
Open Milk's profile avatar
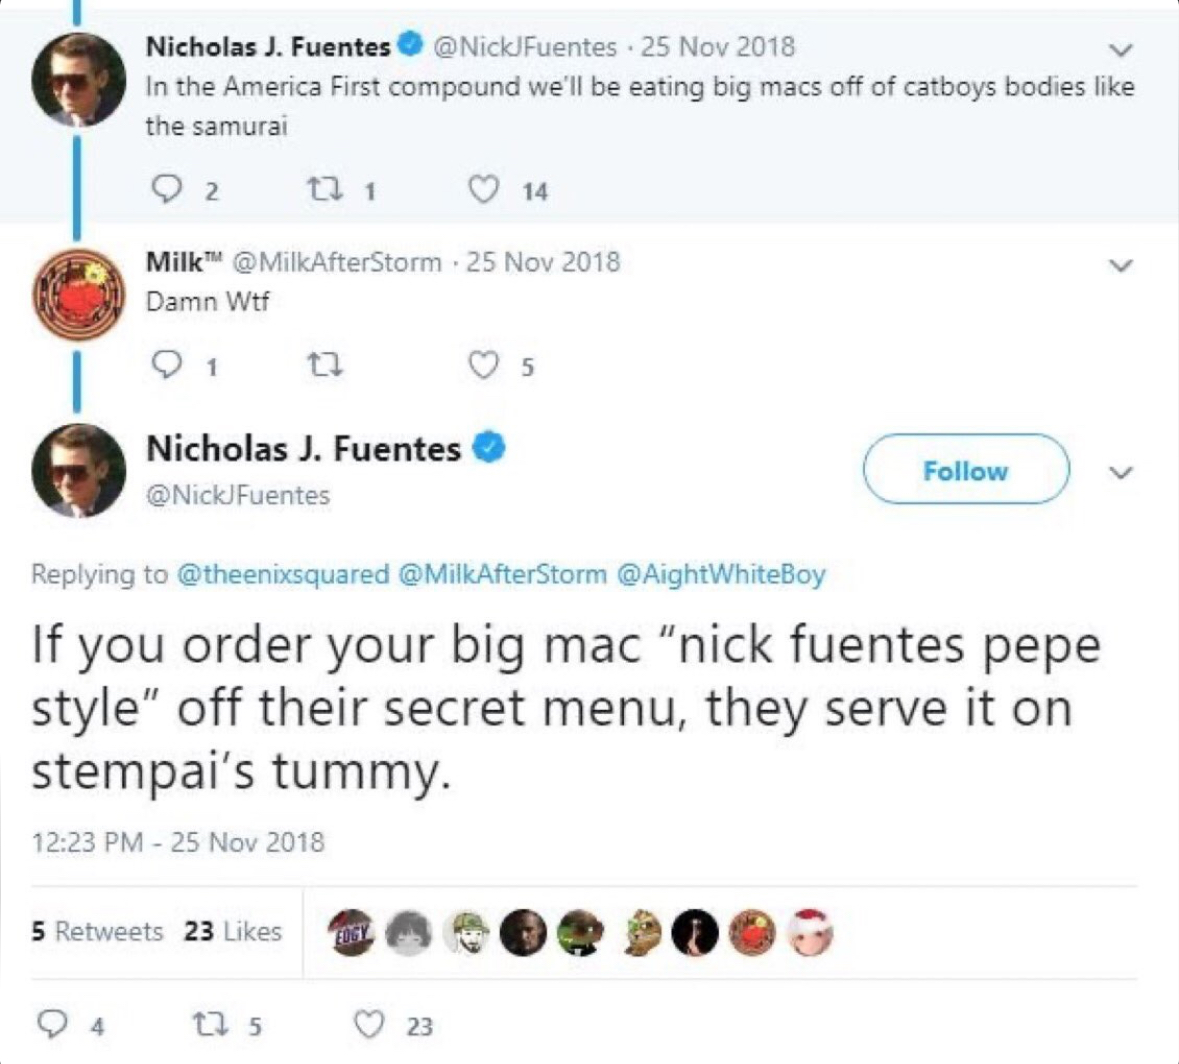[78, 295]
